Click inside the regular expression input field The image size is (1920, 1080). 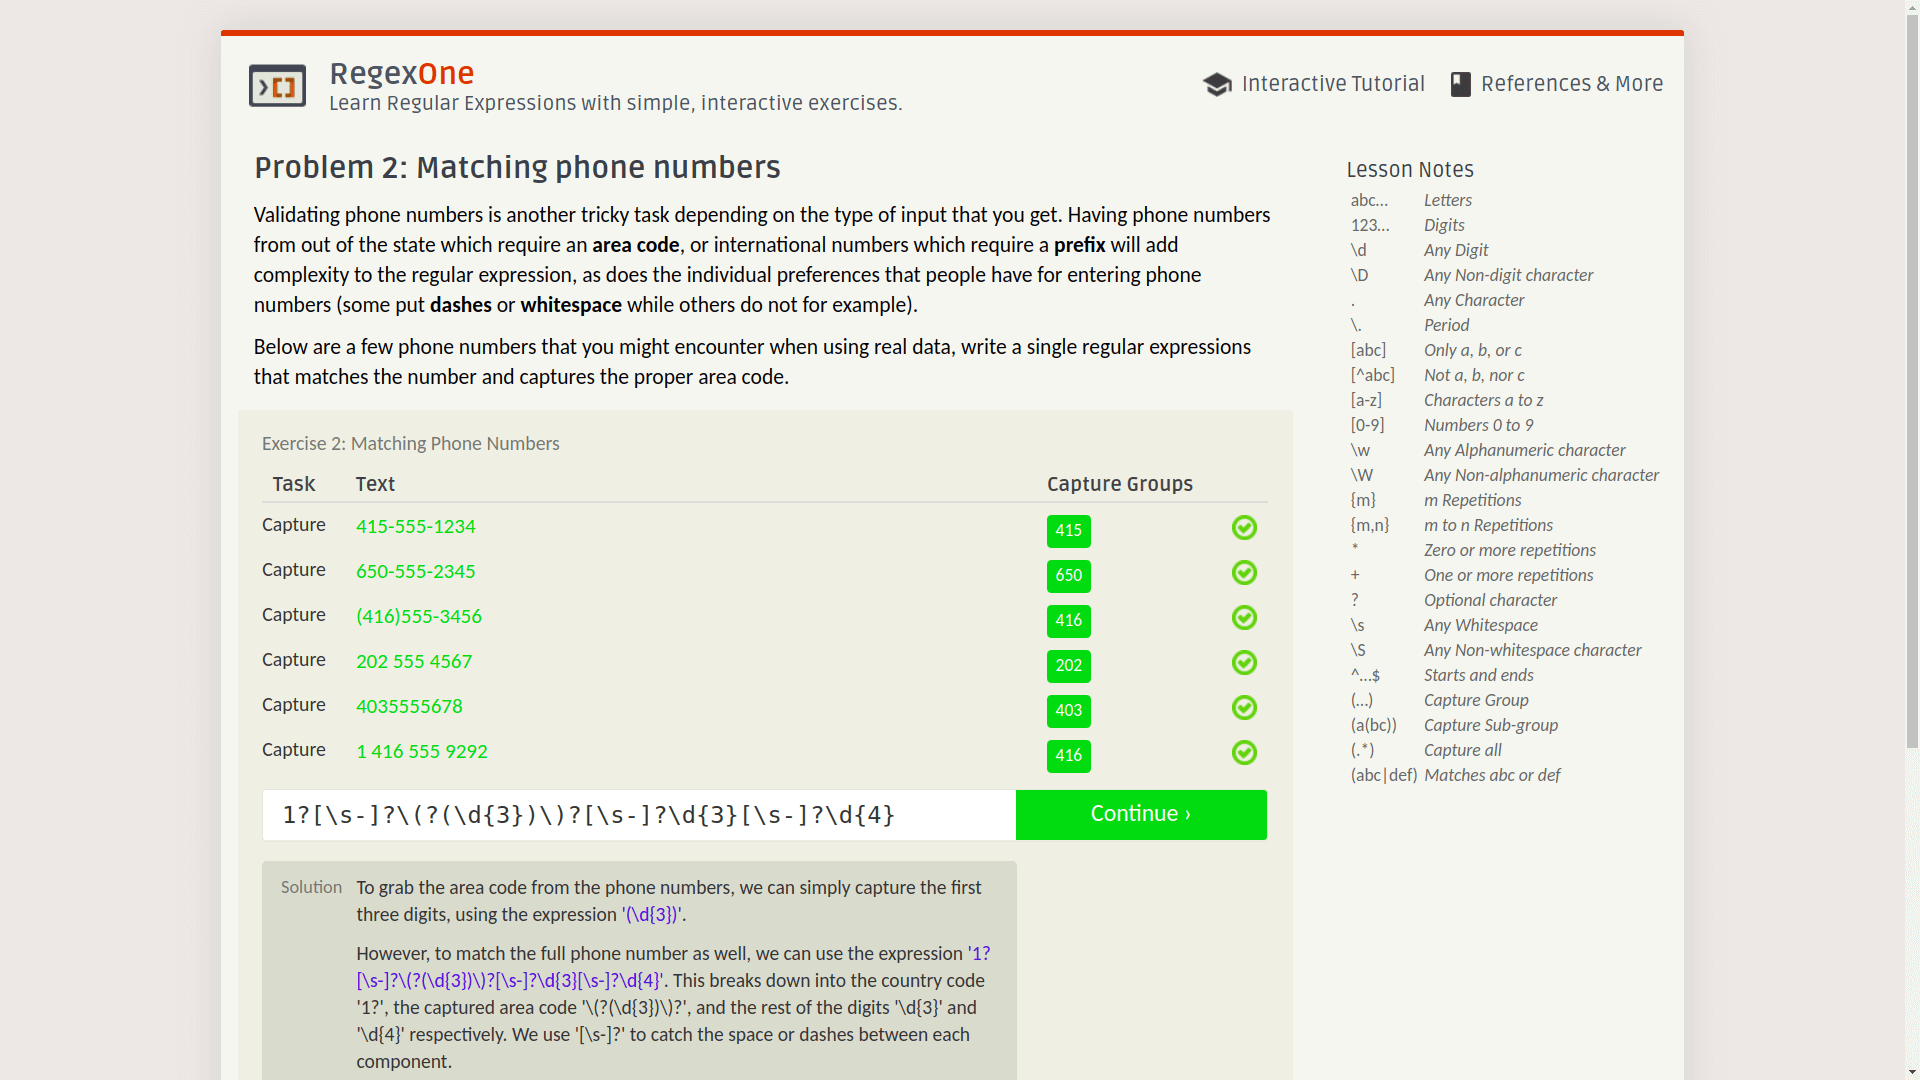pyautogui.click(x=638, y=815)
